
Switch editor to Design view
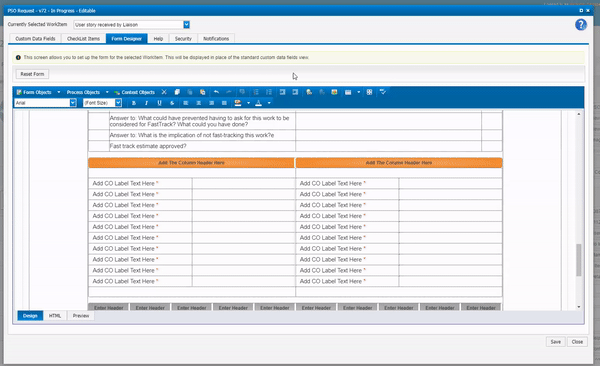point(30,316)
